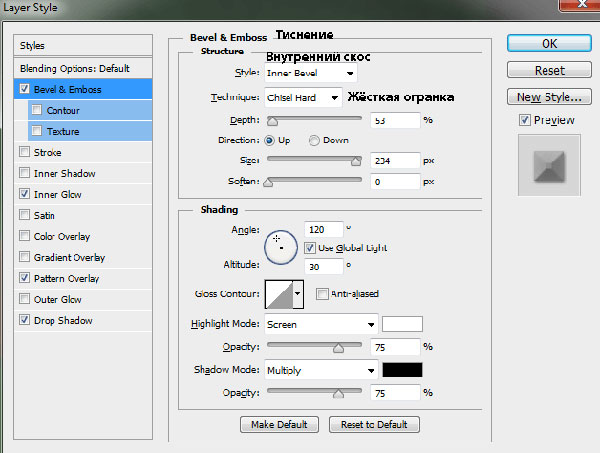The width and height of the screenshot is (600, 453).
Task: Toggle the Use Global Light checkbox
Action: 310,248
